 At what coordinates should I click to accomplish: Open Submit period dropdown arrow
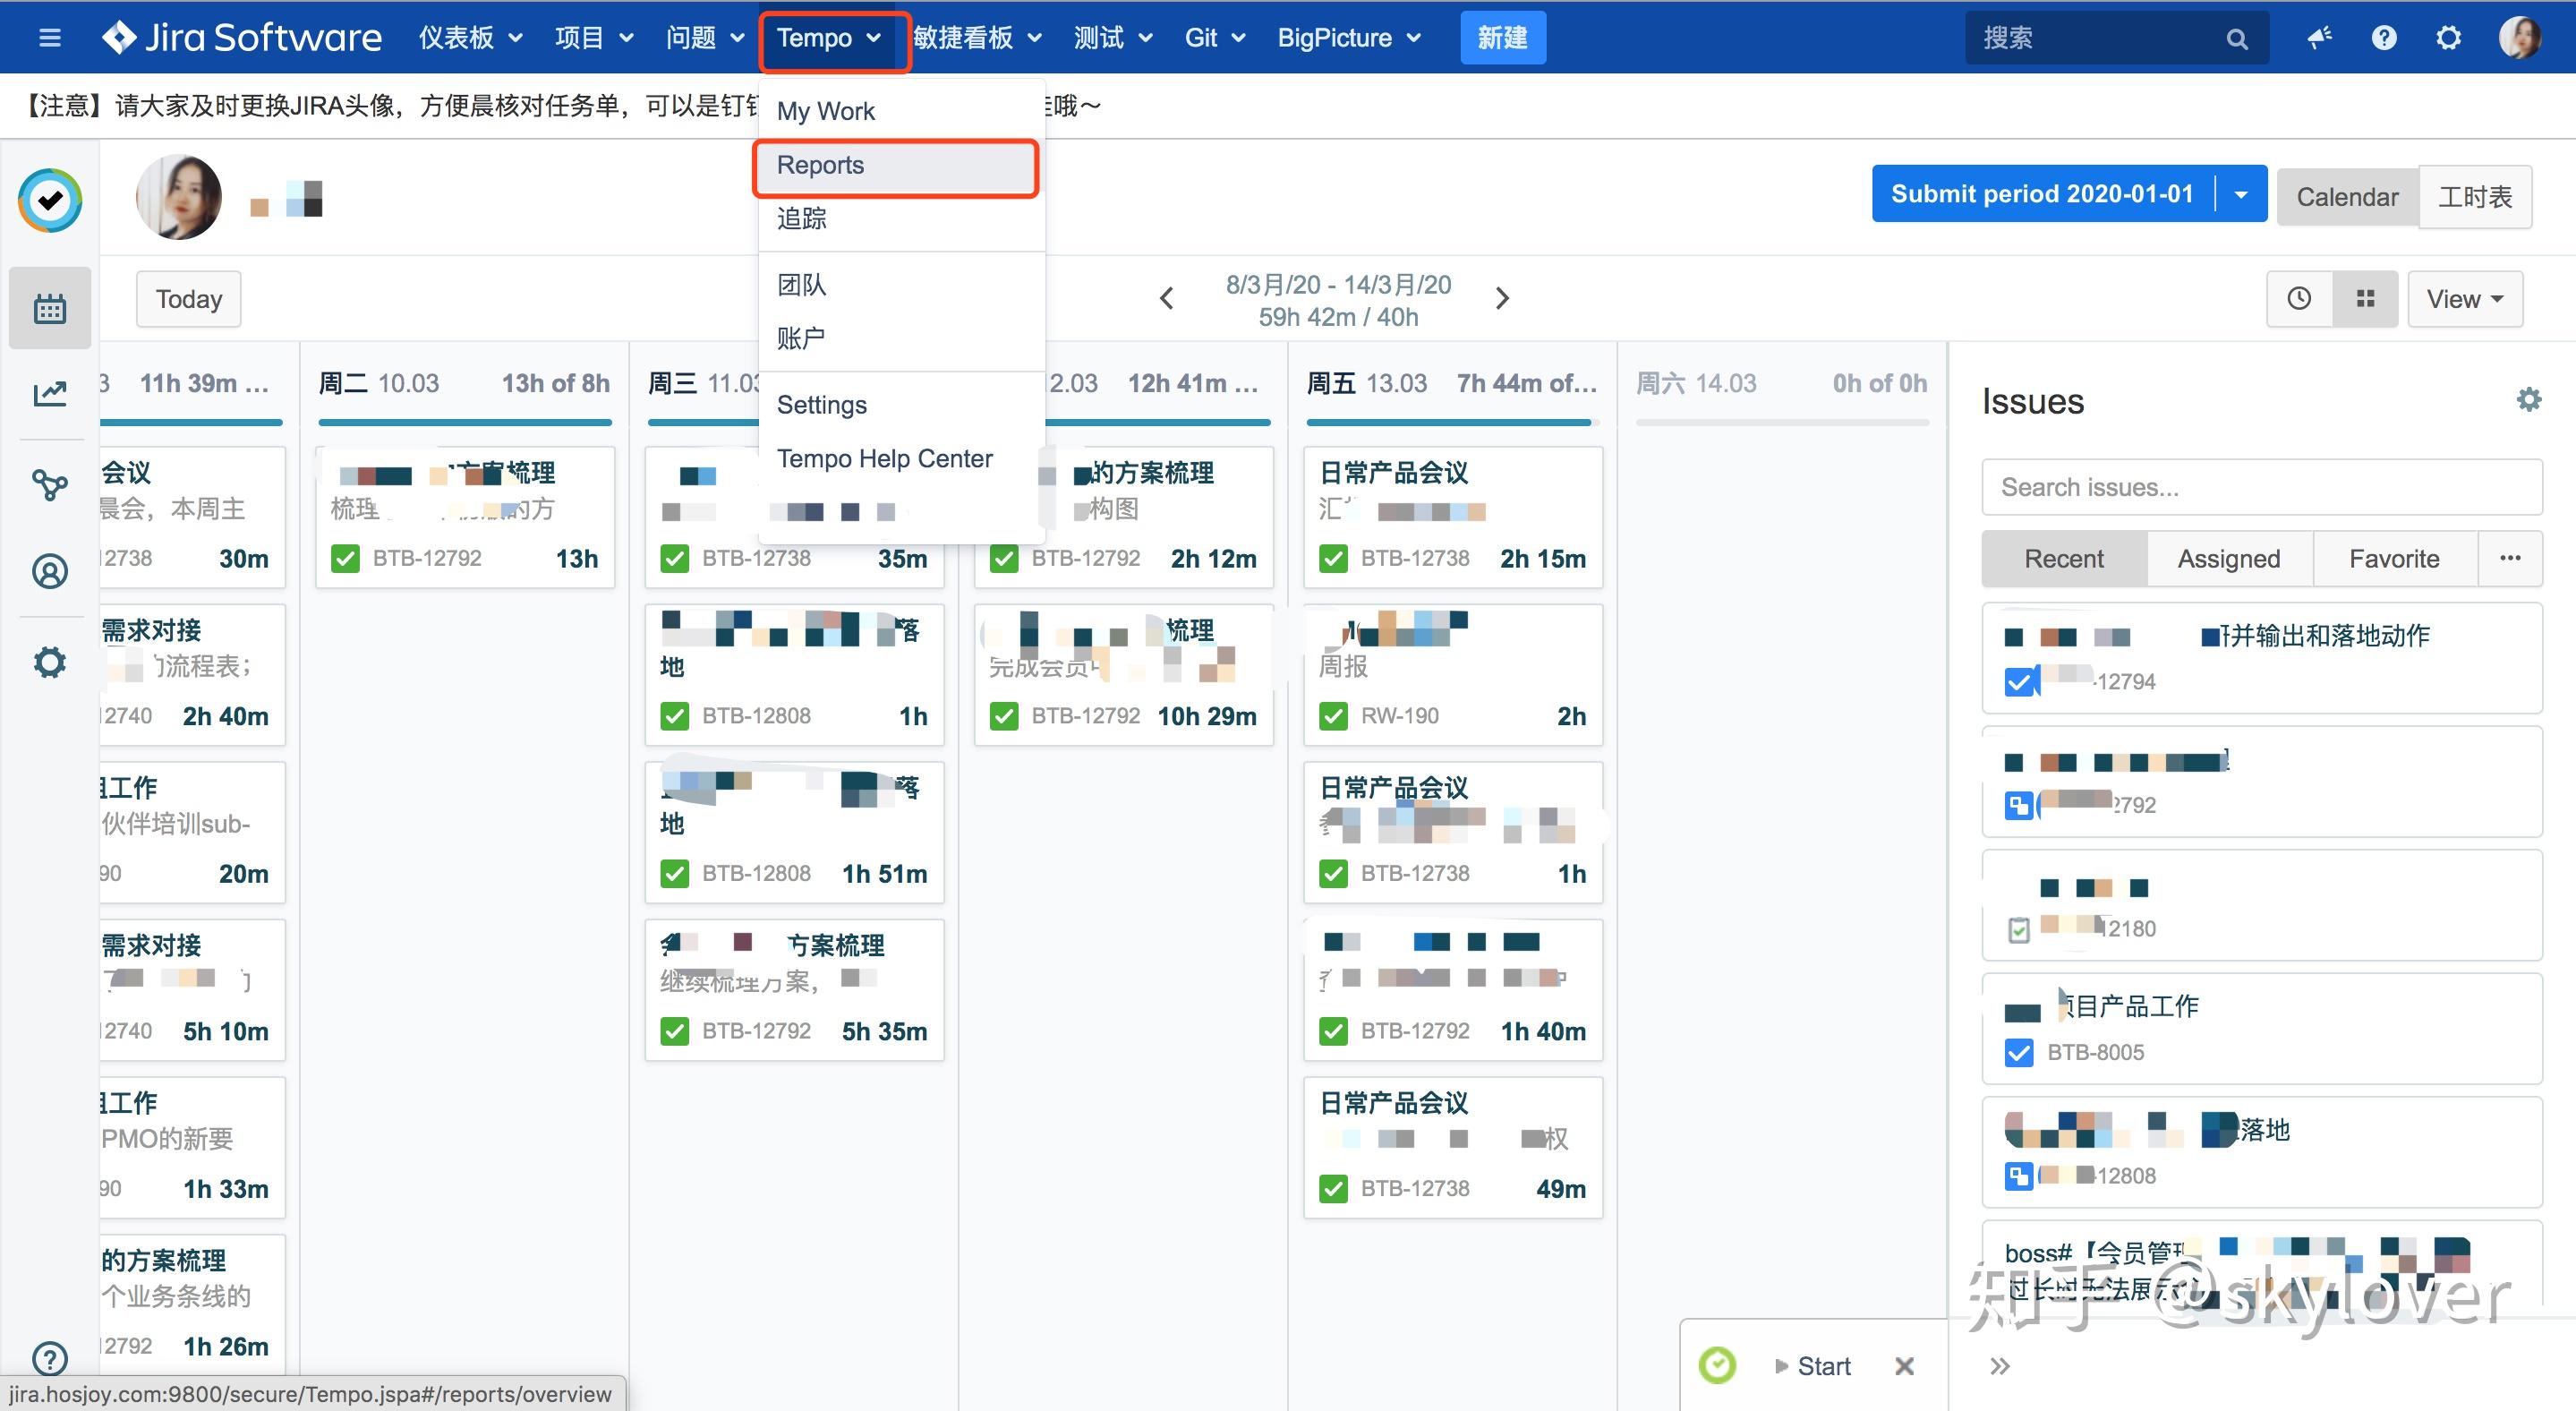[x=2241, y=194]
